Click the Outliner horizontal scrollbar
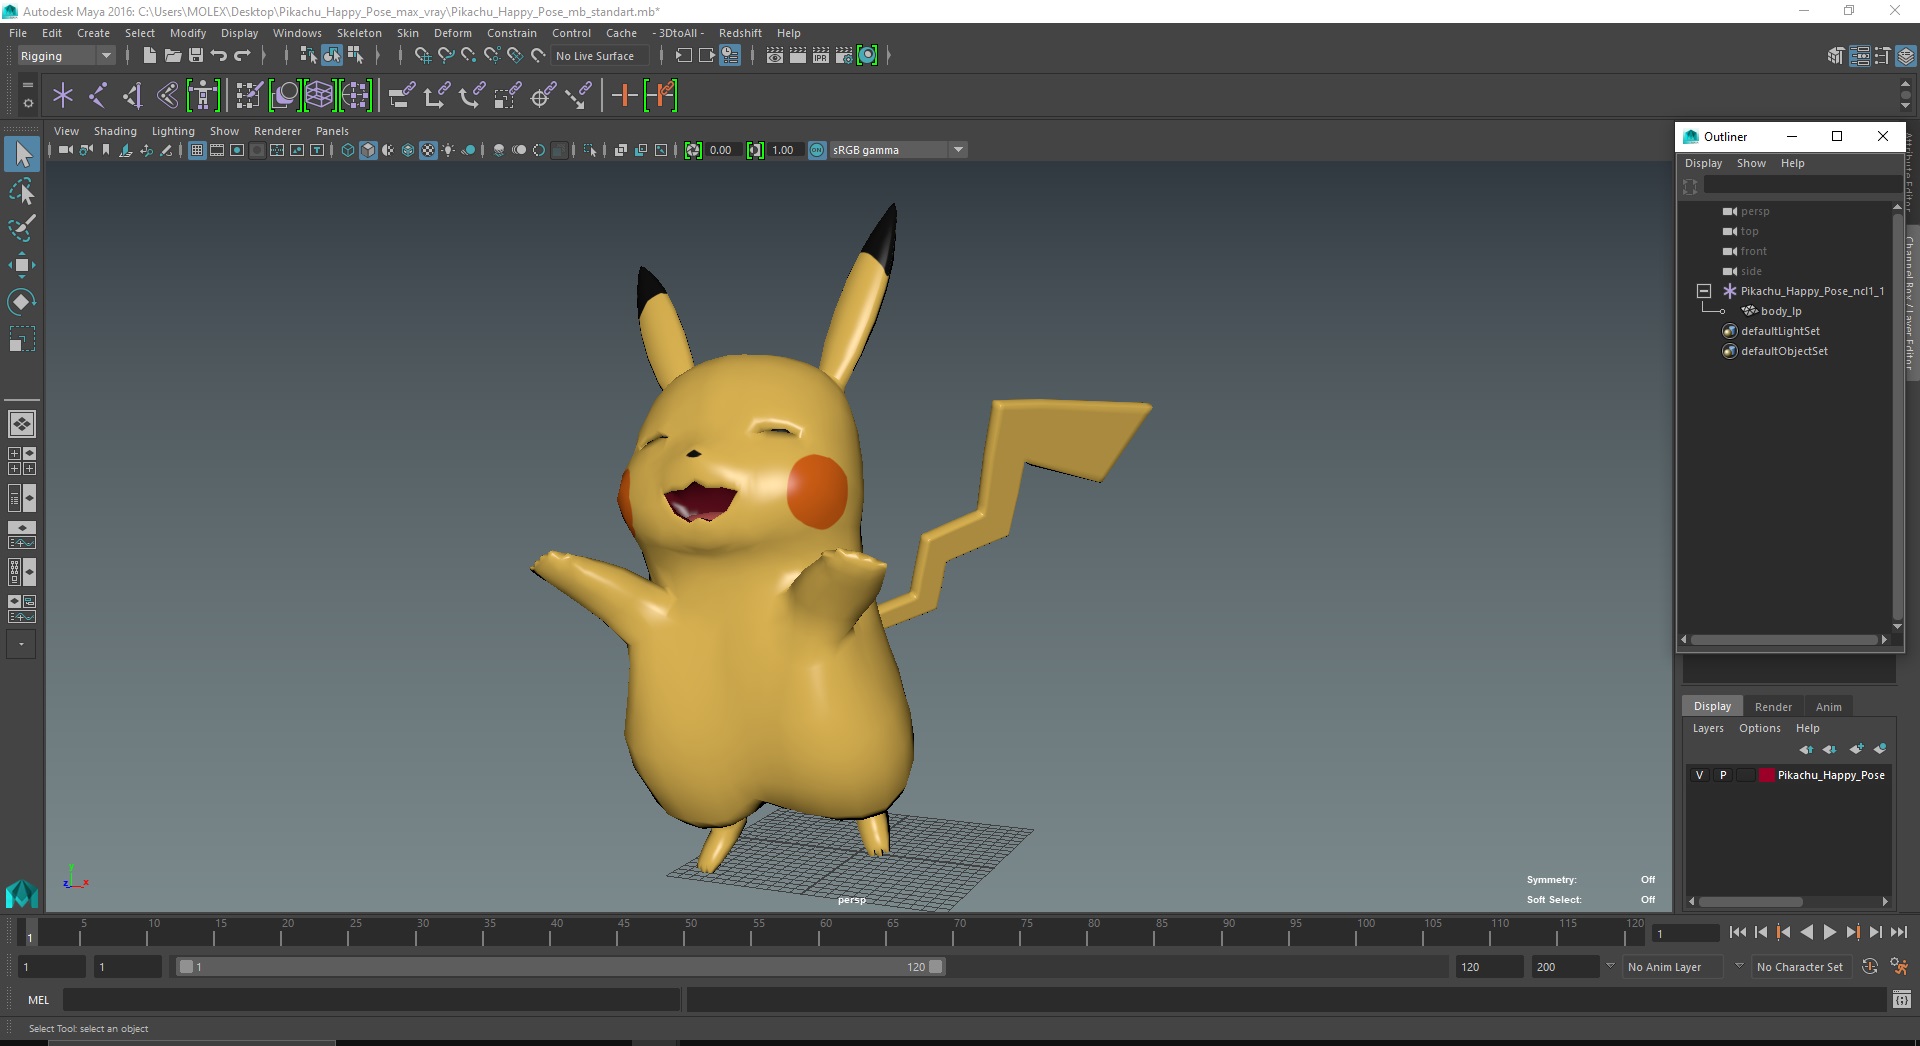Image resolution: width=1920 pixels, height=1046 pixels. [1785, 639]
